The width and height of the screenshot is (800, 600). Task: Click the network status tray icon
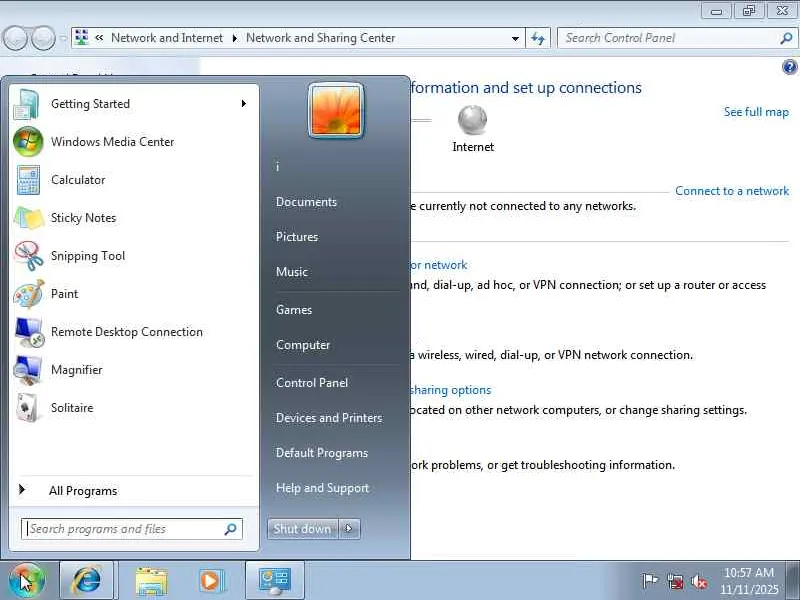[x=675, y=581]
